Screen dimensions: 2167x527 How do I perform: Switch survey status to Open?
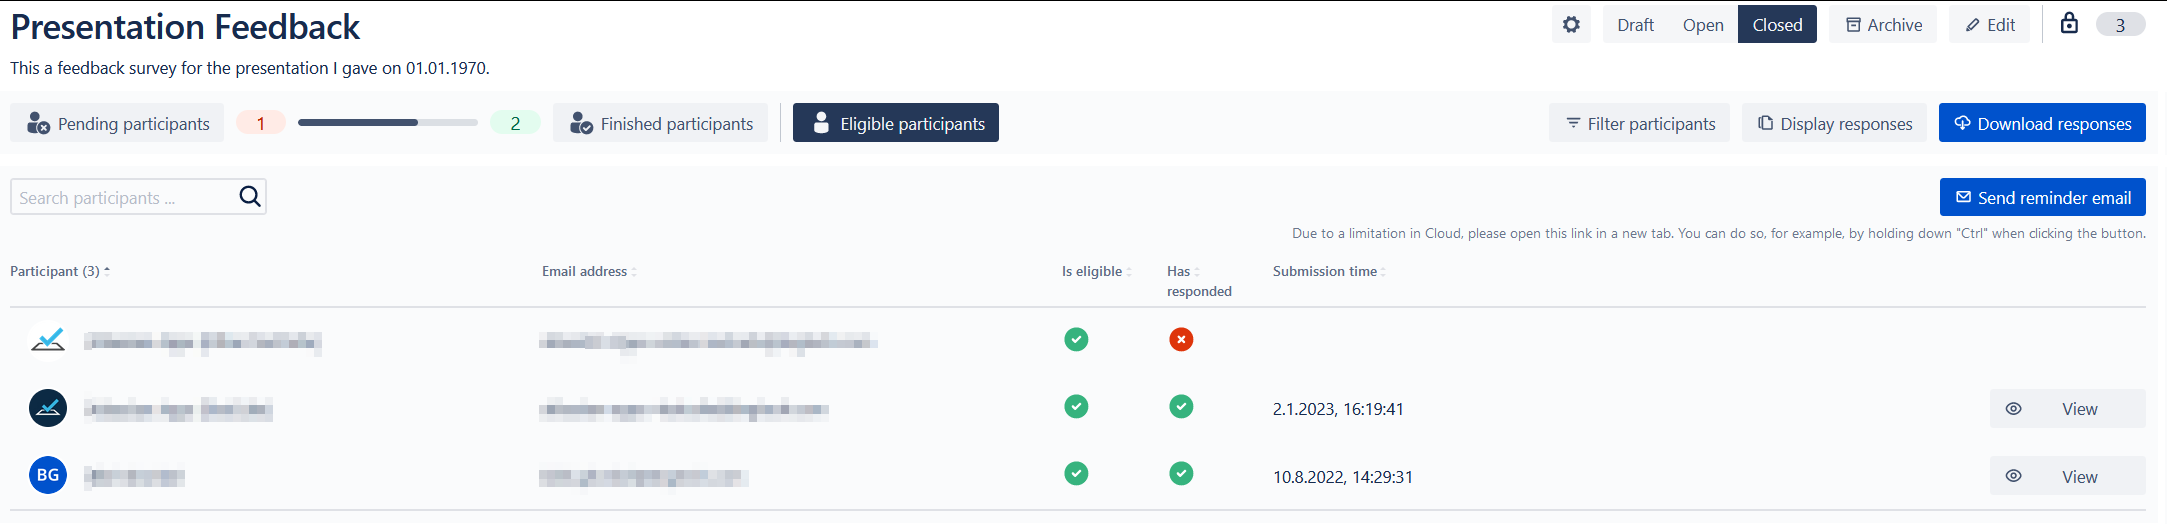coord(1702,25)
